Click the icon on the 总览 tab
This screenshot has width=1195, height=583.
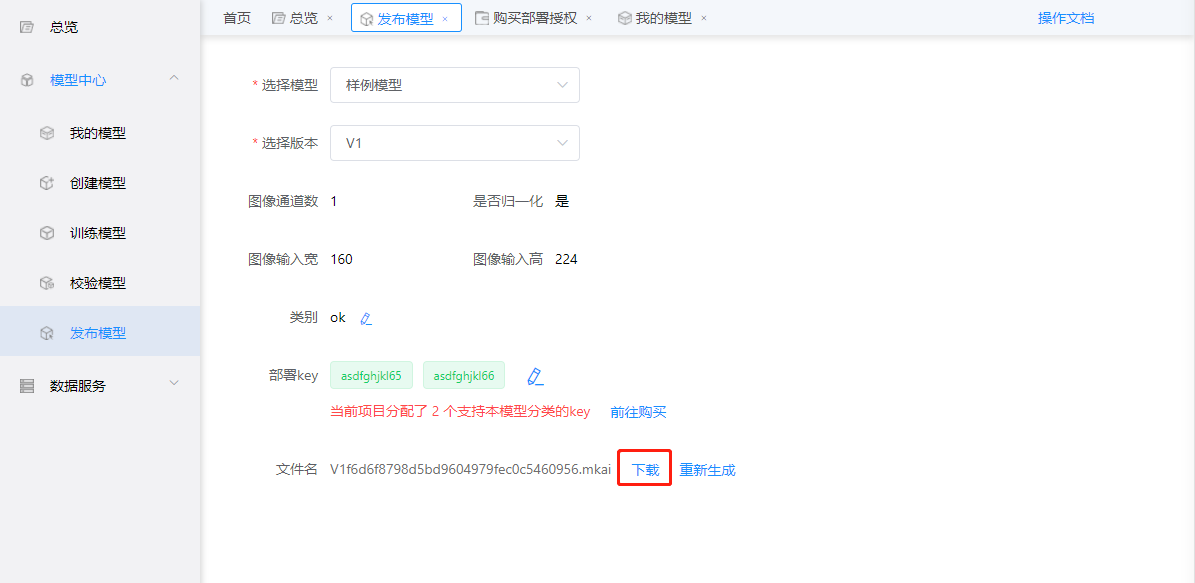(x=278, y=18)
